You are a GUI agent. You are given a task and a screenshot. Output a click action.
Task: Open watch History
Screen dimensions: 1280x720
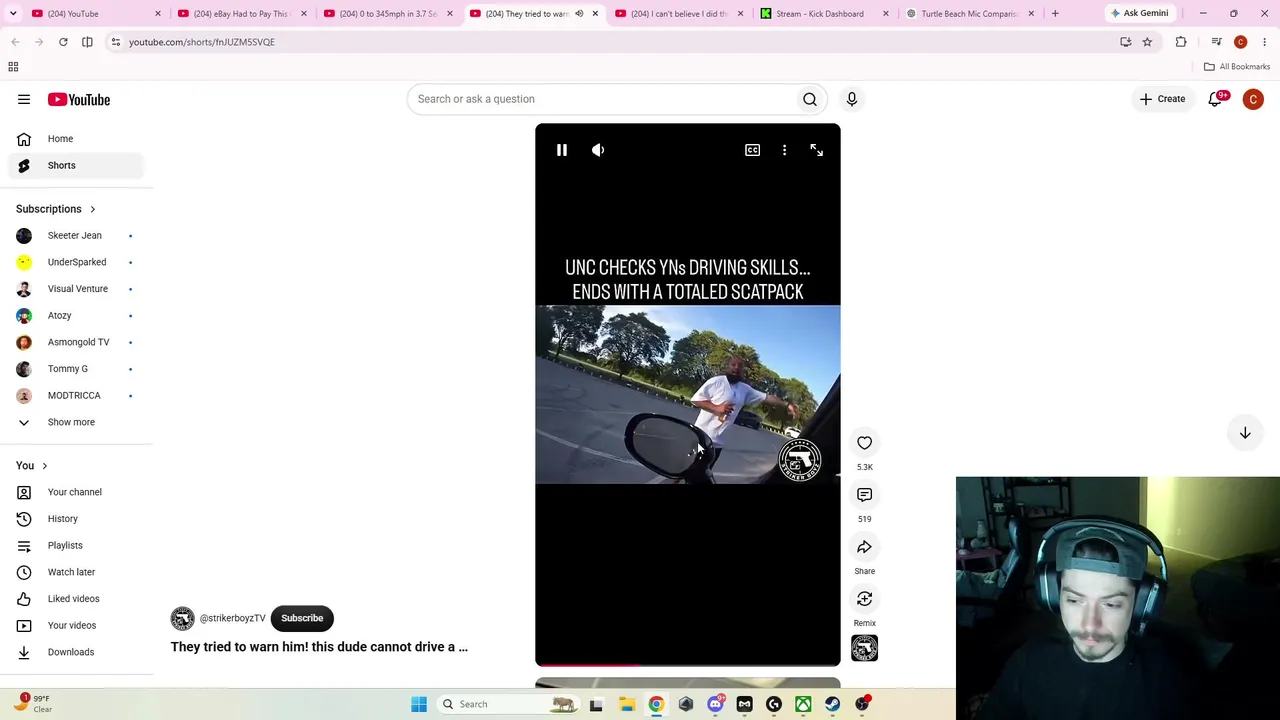[x=76, y=519]
